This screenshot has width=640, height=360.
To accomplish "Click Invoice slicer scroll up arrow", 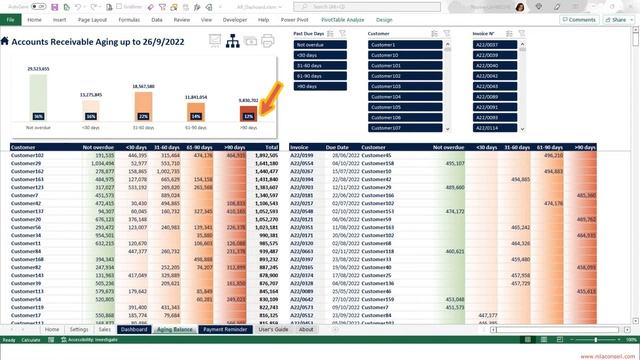I will coord(522,44).
